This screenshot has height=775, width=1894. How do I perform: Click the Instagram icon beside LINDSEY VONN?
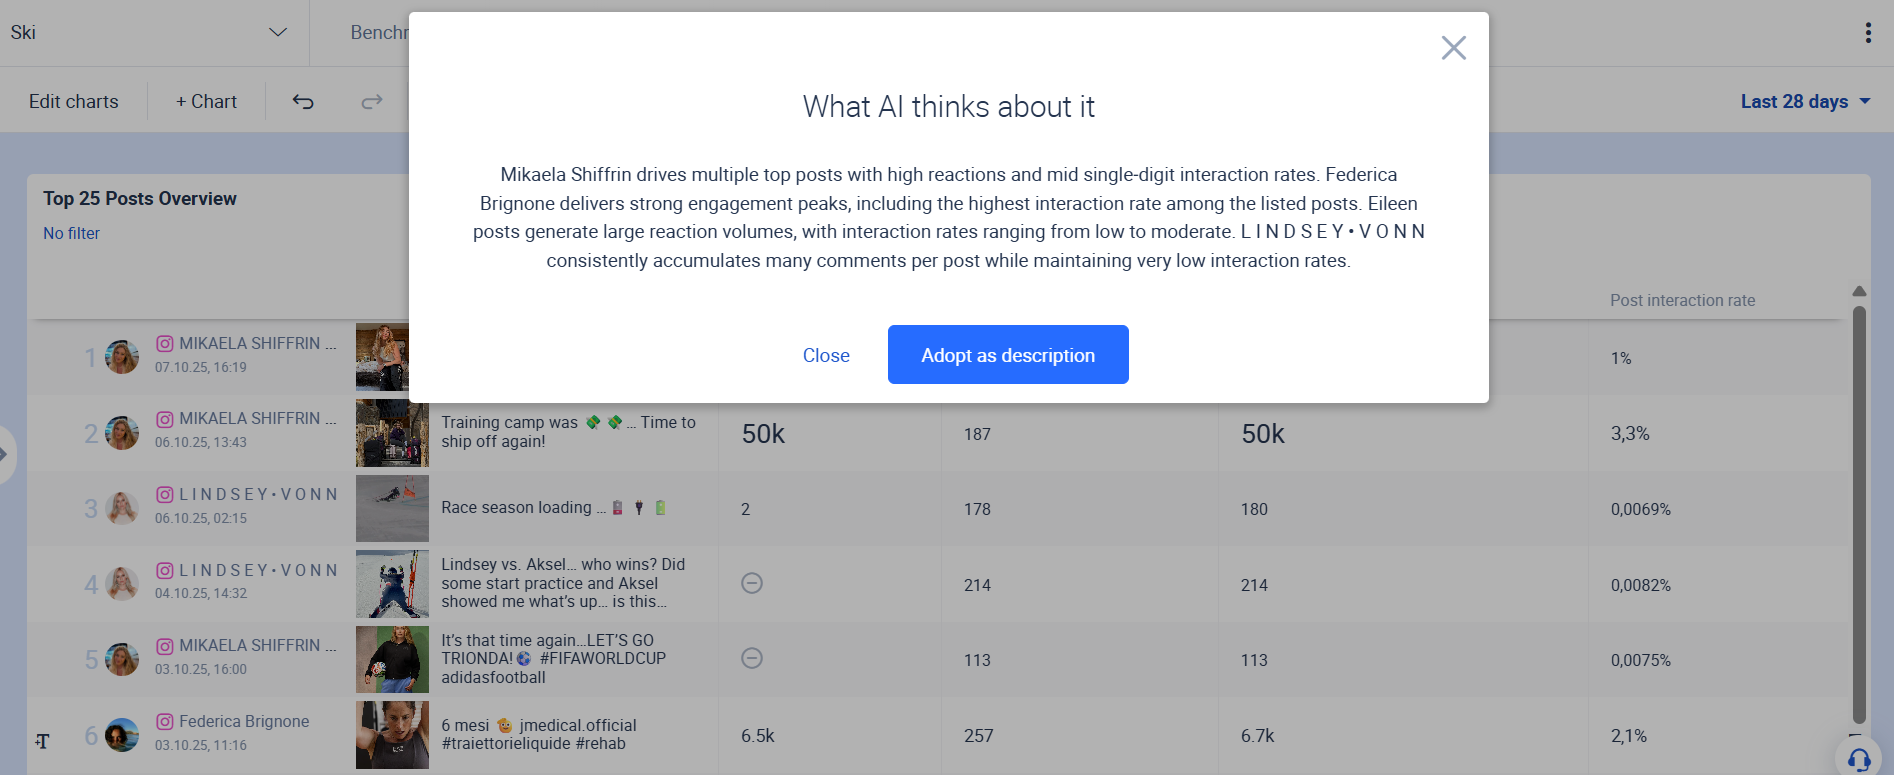(162, 494)
